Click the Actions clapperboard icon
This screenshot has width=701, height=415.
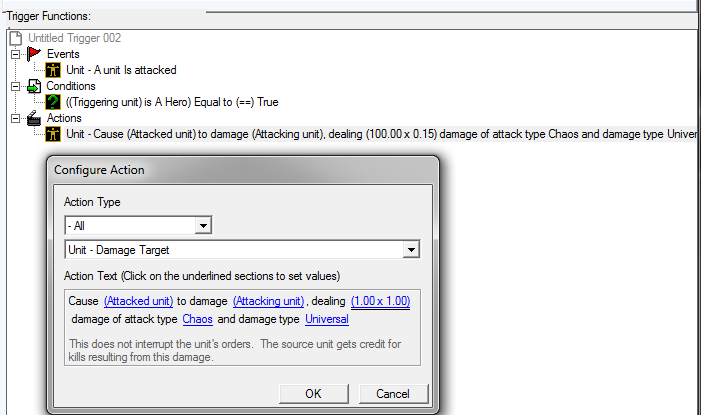click(x=34, y=118)
